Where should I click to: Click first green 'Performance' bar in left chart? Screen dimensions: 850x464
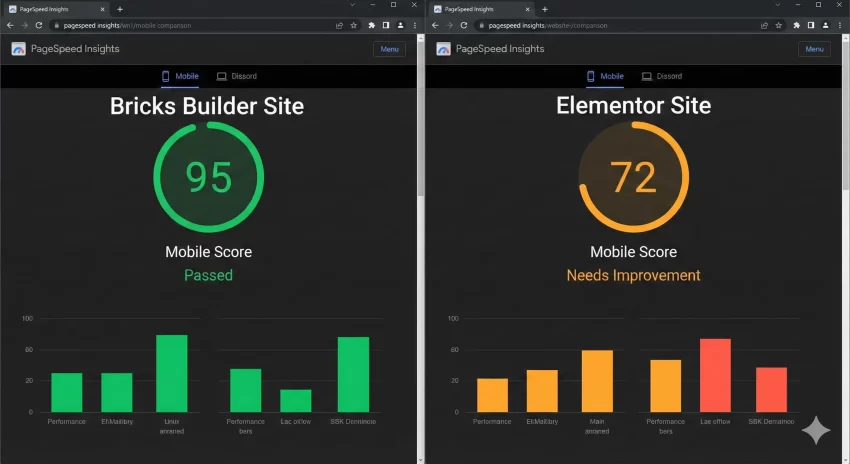pos(67,392)
